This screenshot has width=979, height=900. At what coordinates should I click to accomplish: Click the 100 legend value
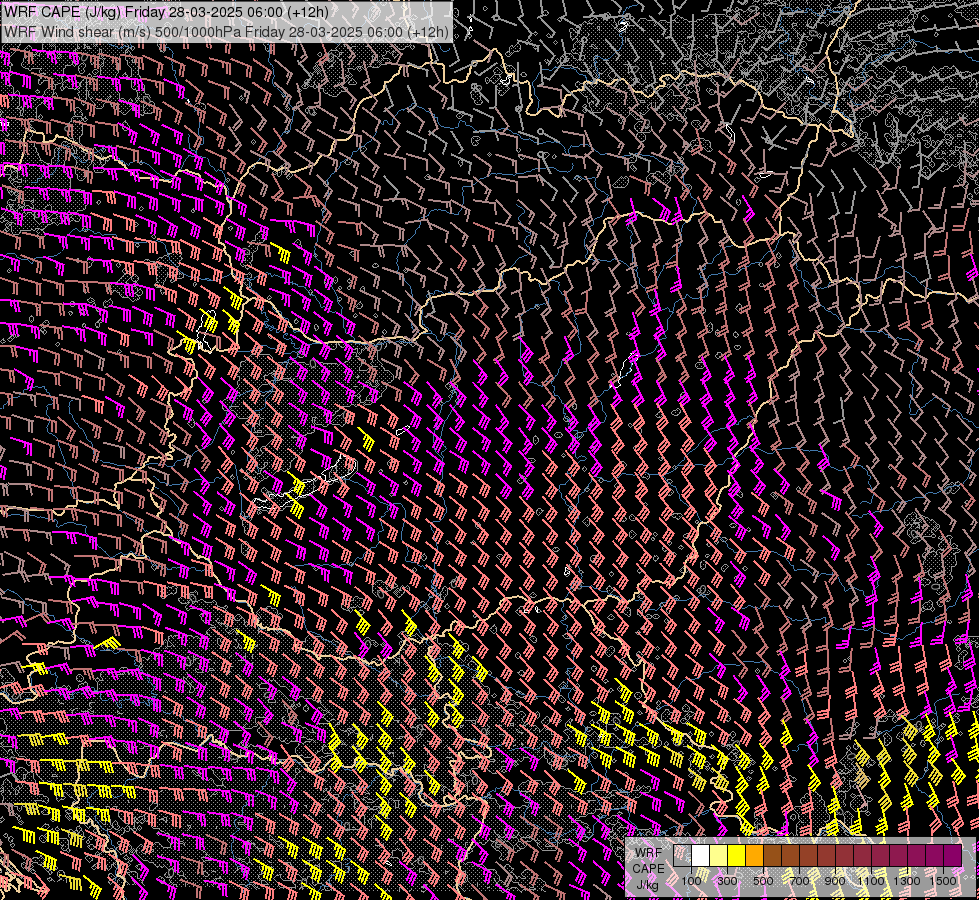tap(691, 881)
